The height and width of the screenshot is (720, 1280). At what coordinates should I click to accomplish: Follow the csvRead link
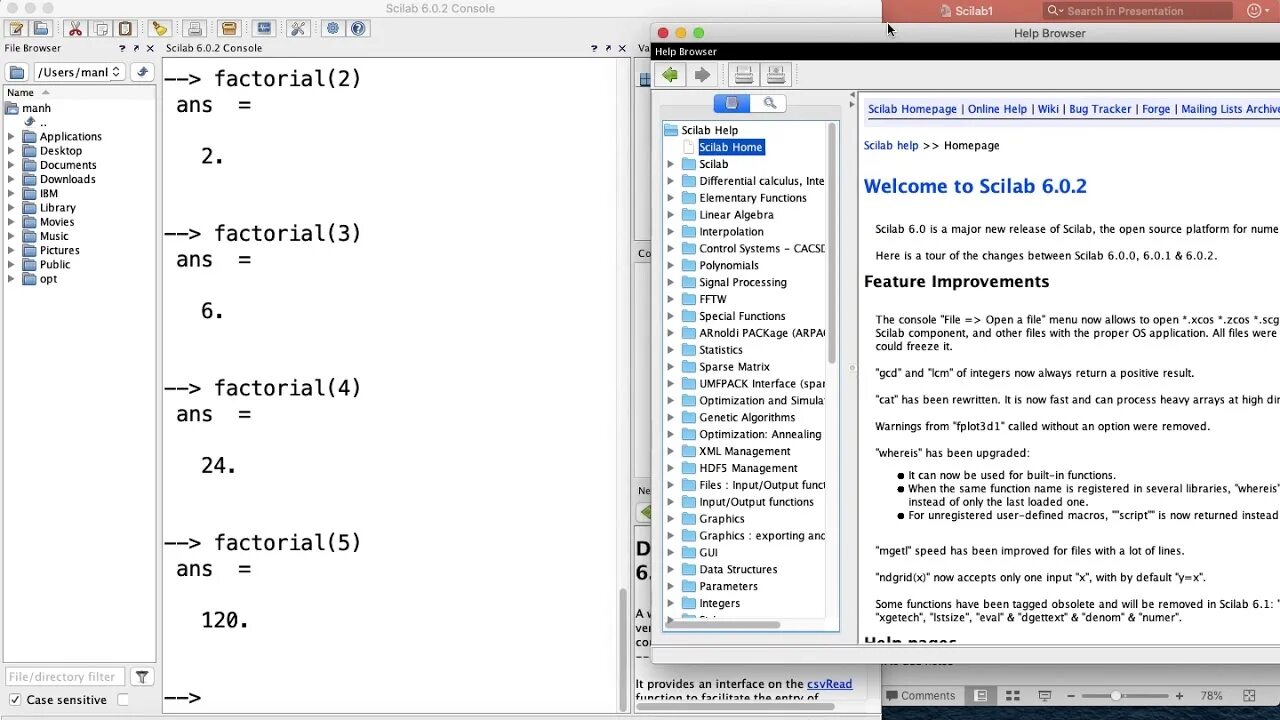(x=829, y=684)
